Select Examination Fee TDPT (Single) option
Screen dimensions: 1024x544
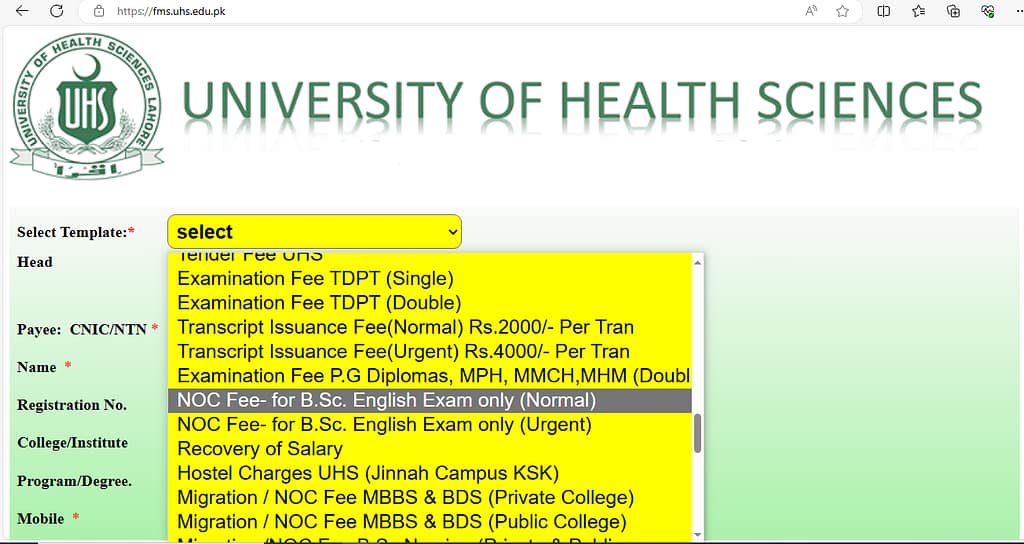(x=315, y=279)
